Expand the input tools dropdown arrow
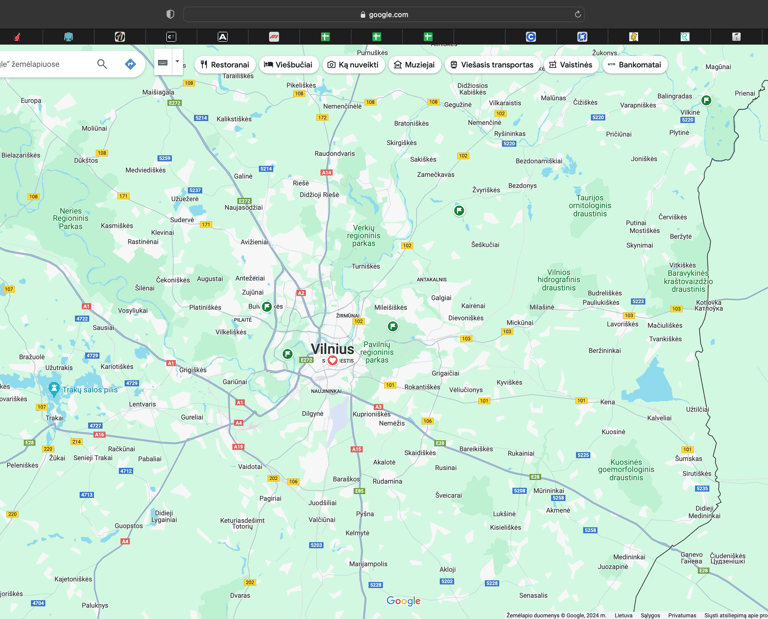 pos(177,62)
